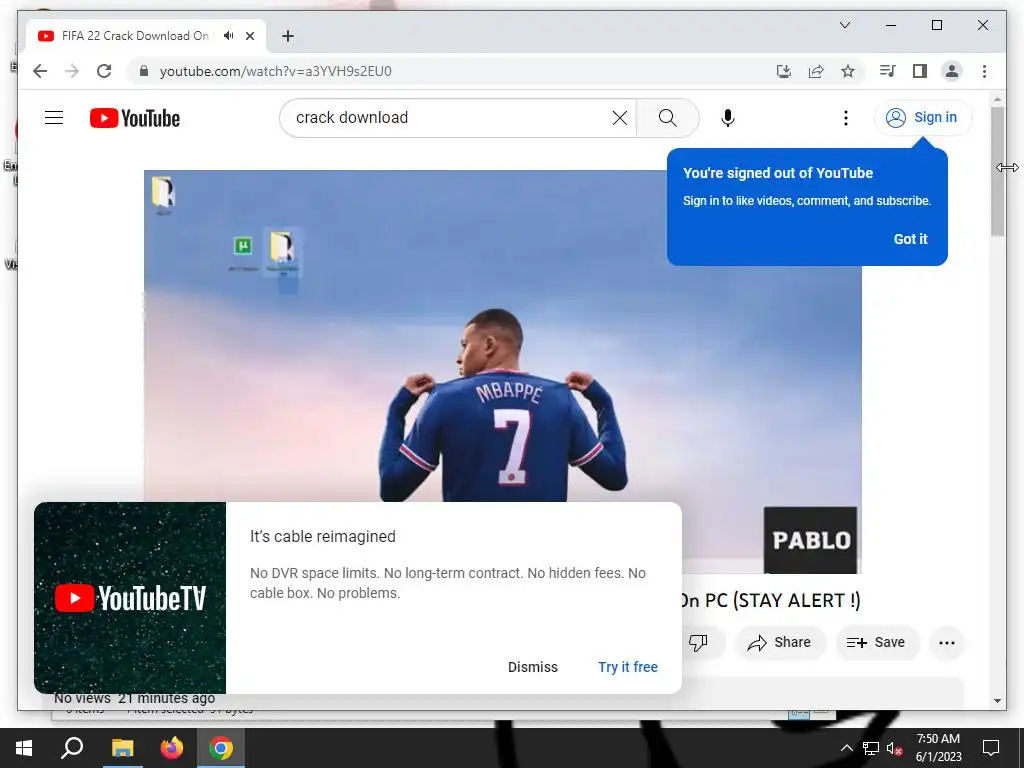1024x768 pixels.
Task: Go forward with browser forward arrow
Action: click(x=72, y=71)
